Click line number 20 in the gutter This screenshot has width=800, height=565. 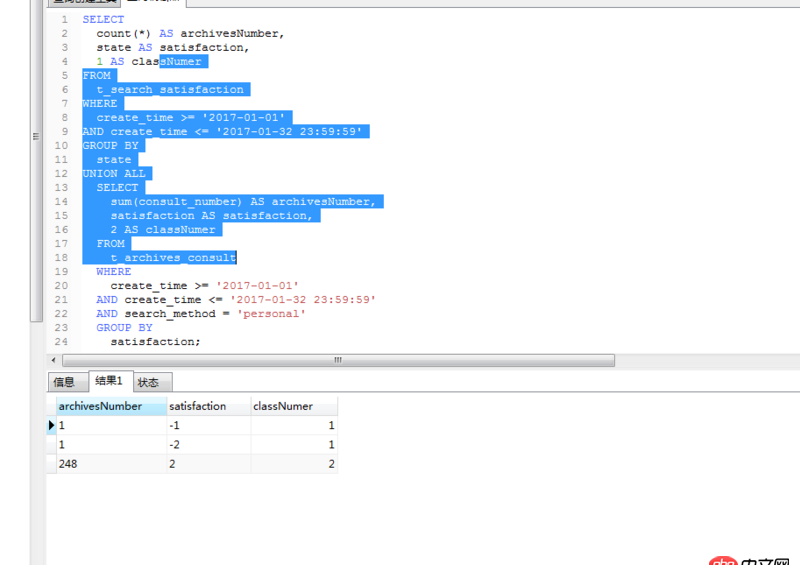(62, 285)
